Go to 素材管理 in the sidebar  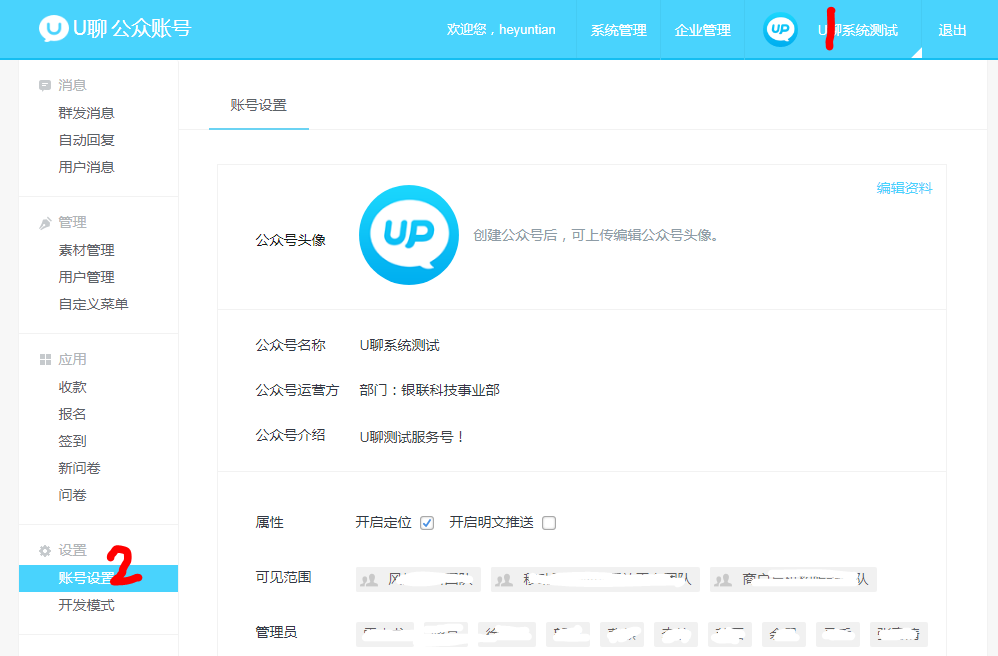(87, 251)
